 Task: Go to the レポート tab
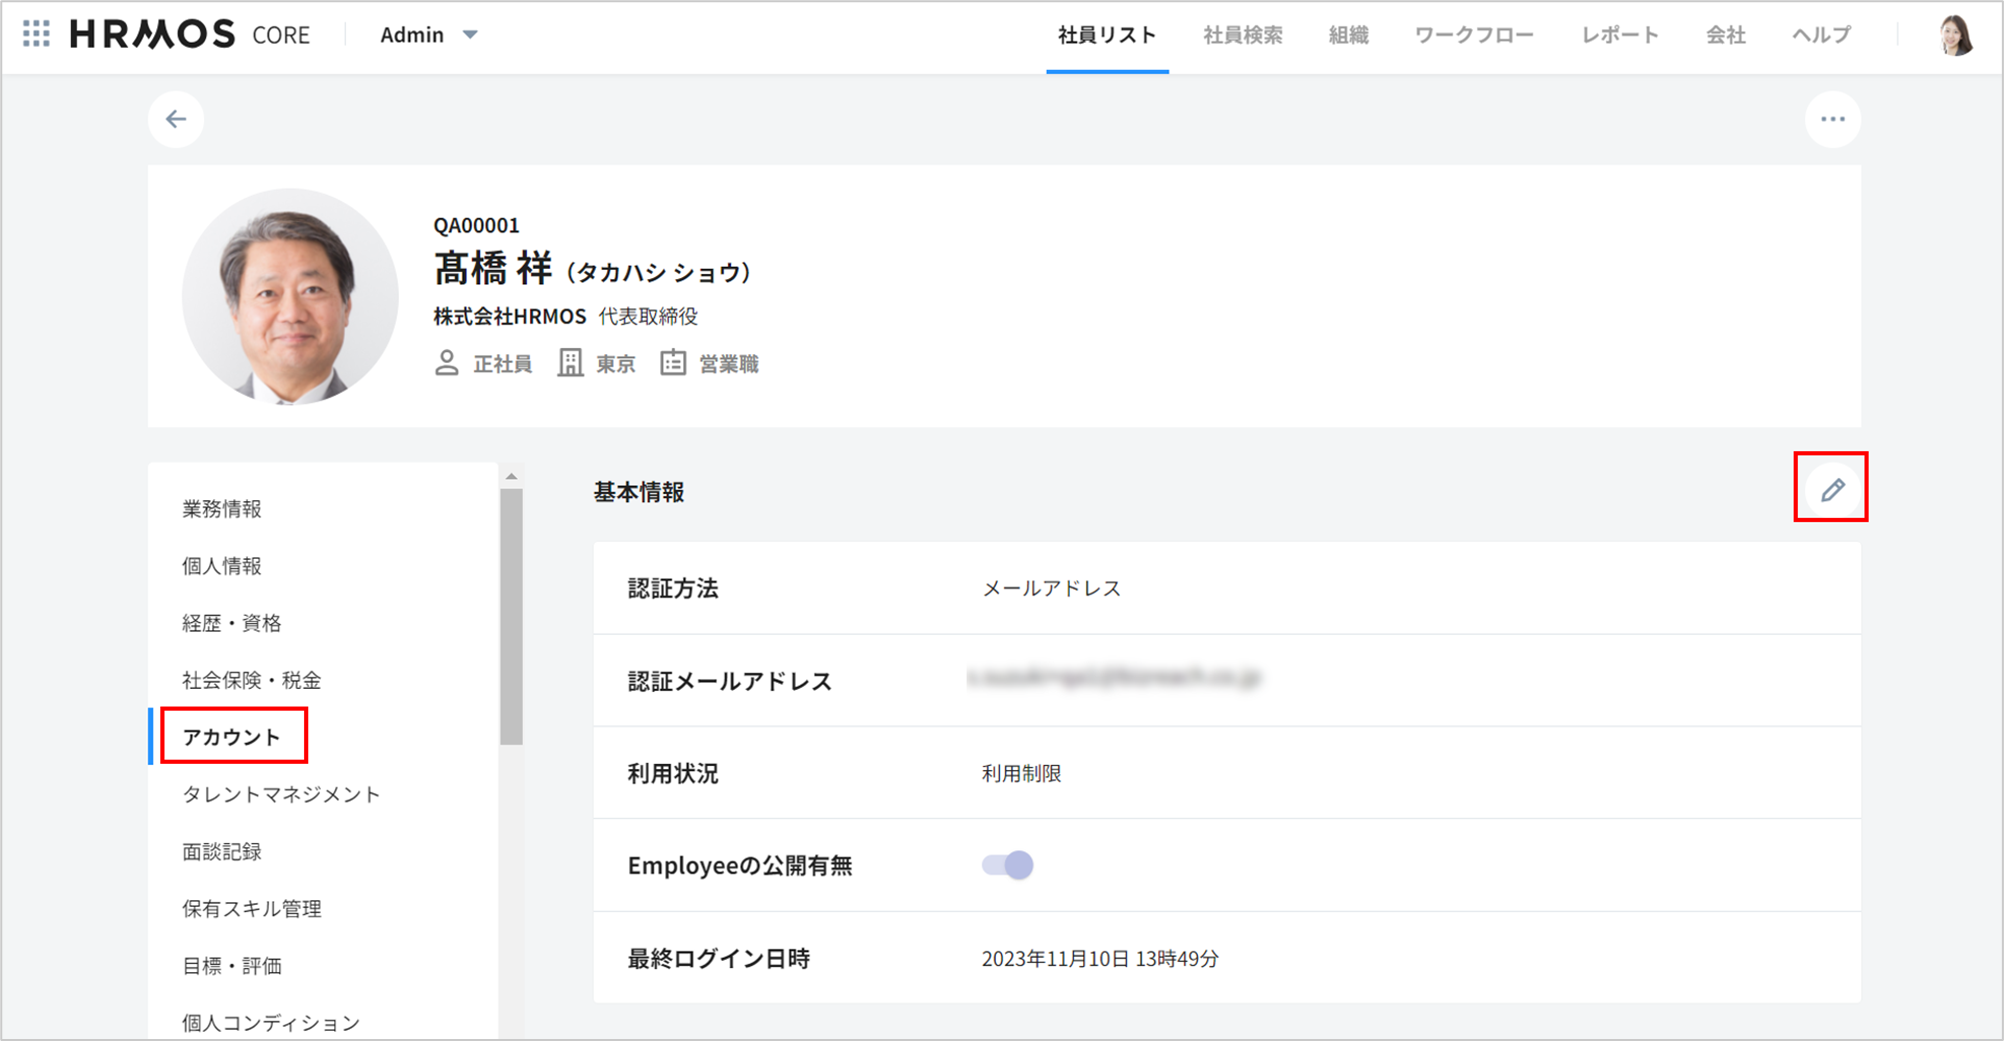pos(1619,35)
